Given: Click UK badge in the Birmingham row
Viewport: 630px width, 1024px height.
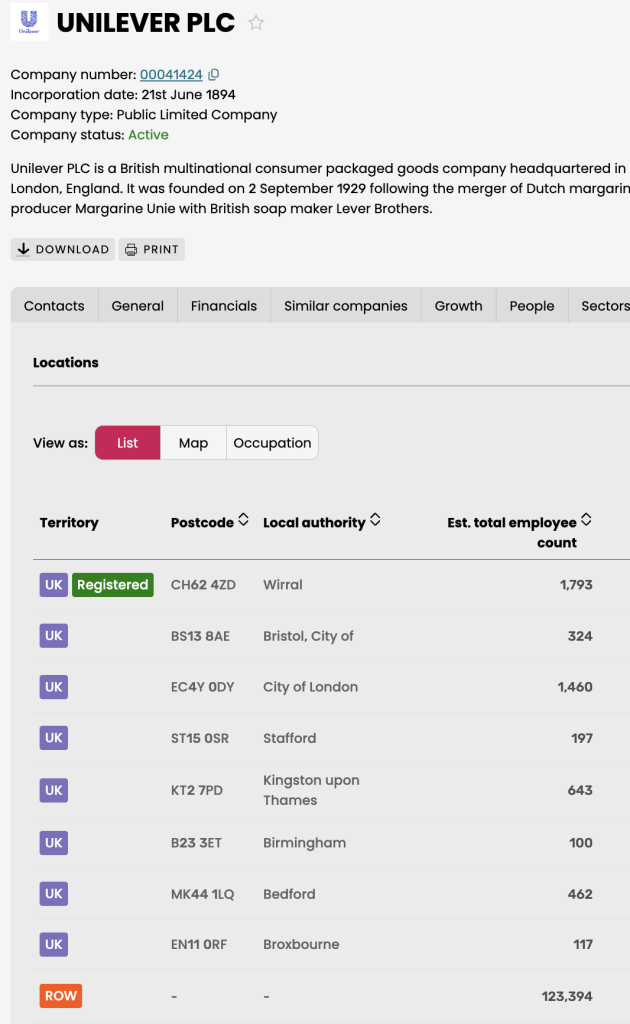Looking at the screenshot, I should tap(54, 843).
